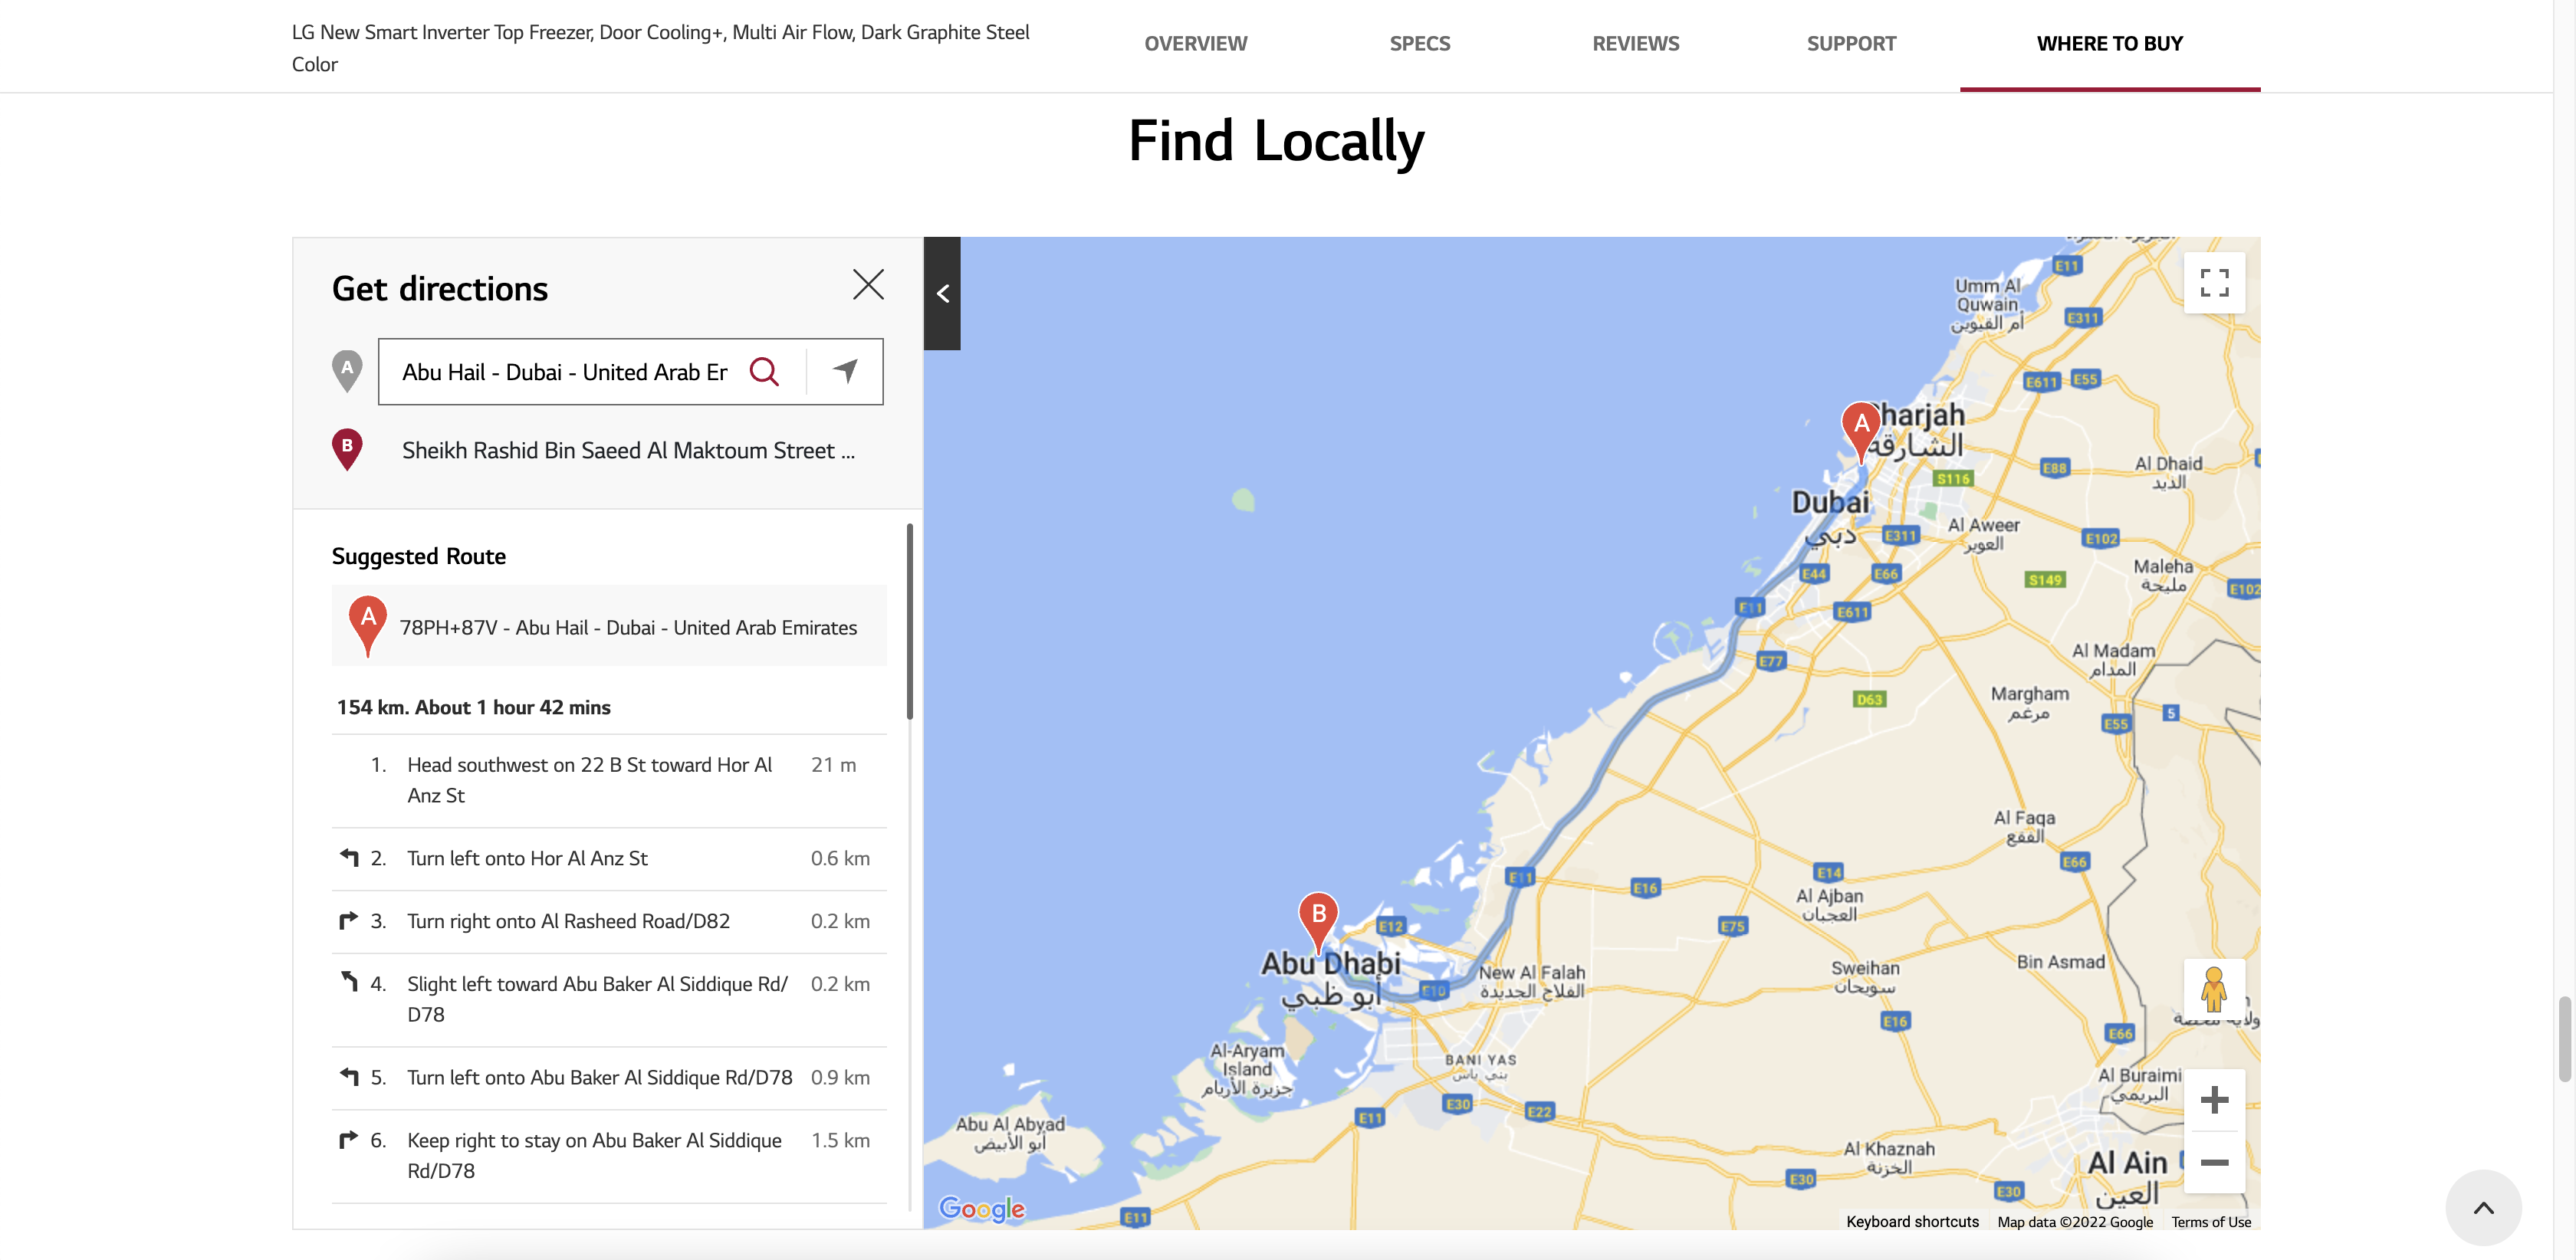This screenshot has height=1260, width=2576.
Task: Click maroon marker B beside destination
Action: [347, 450]
